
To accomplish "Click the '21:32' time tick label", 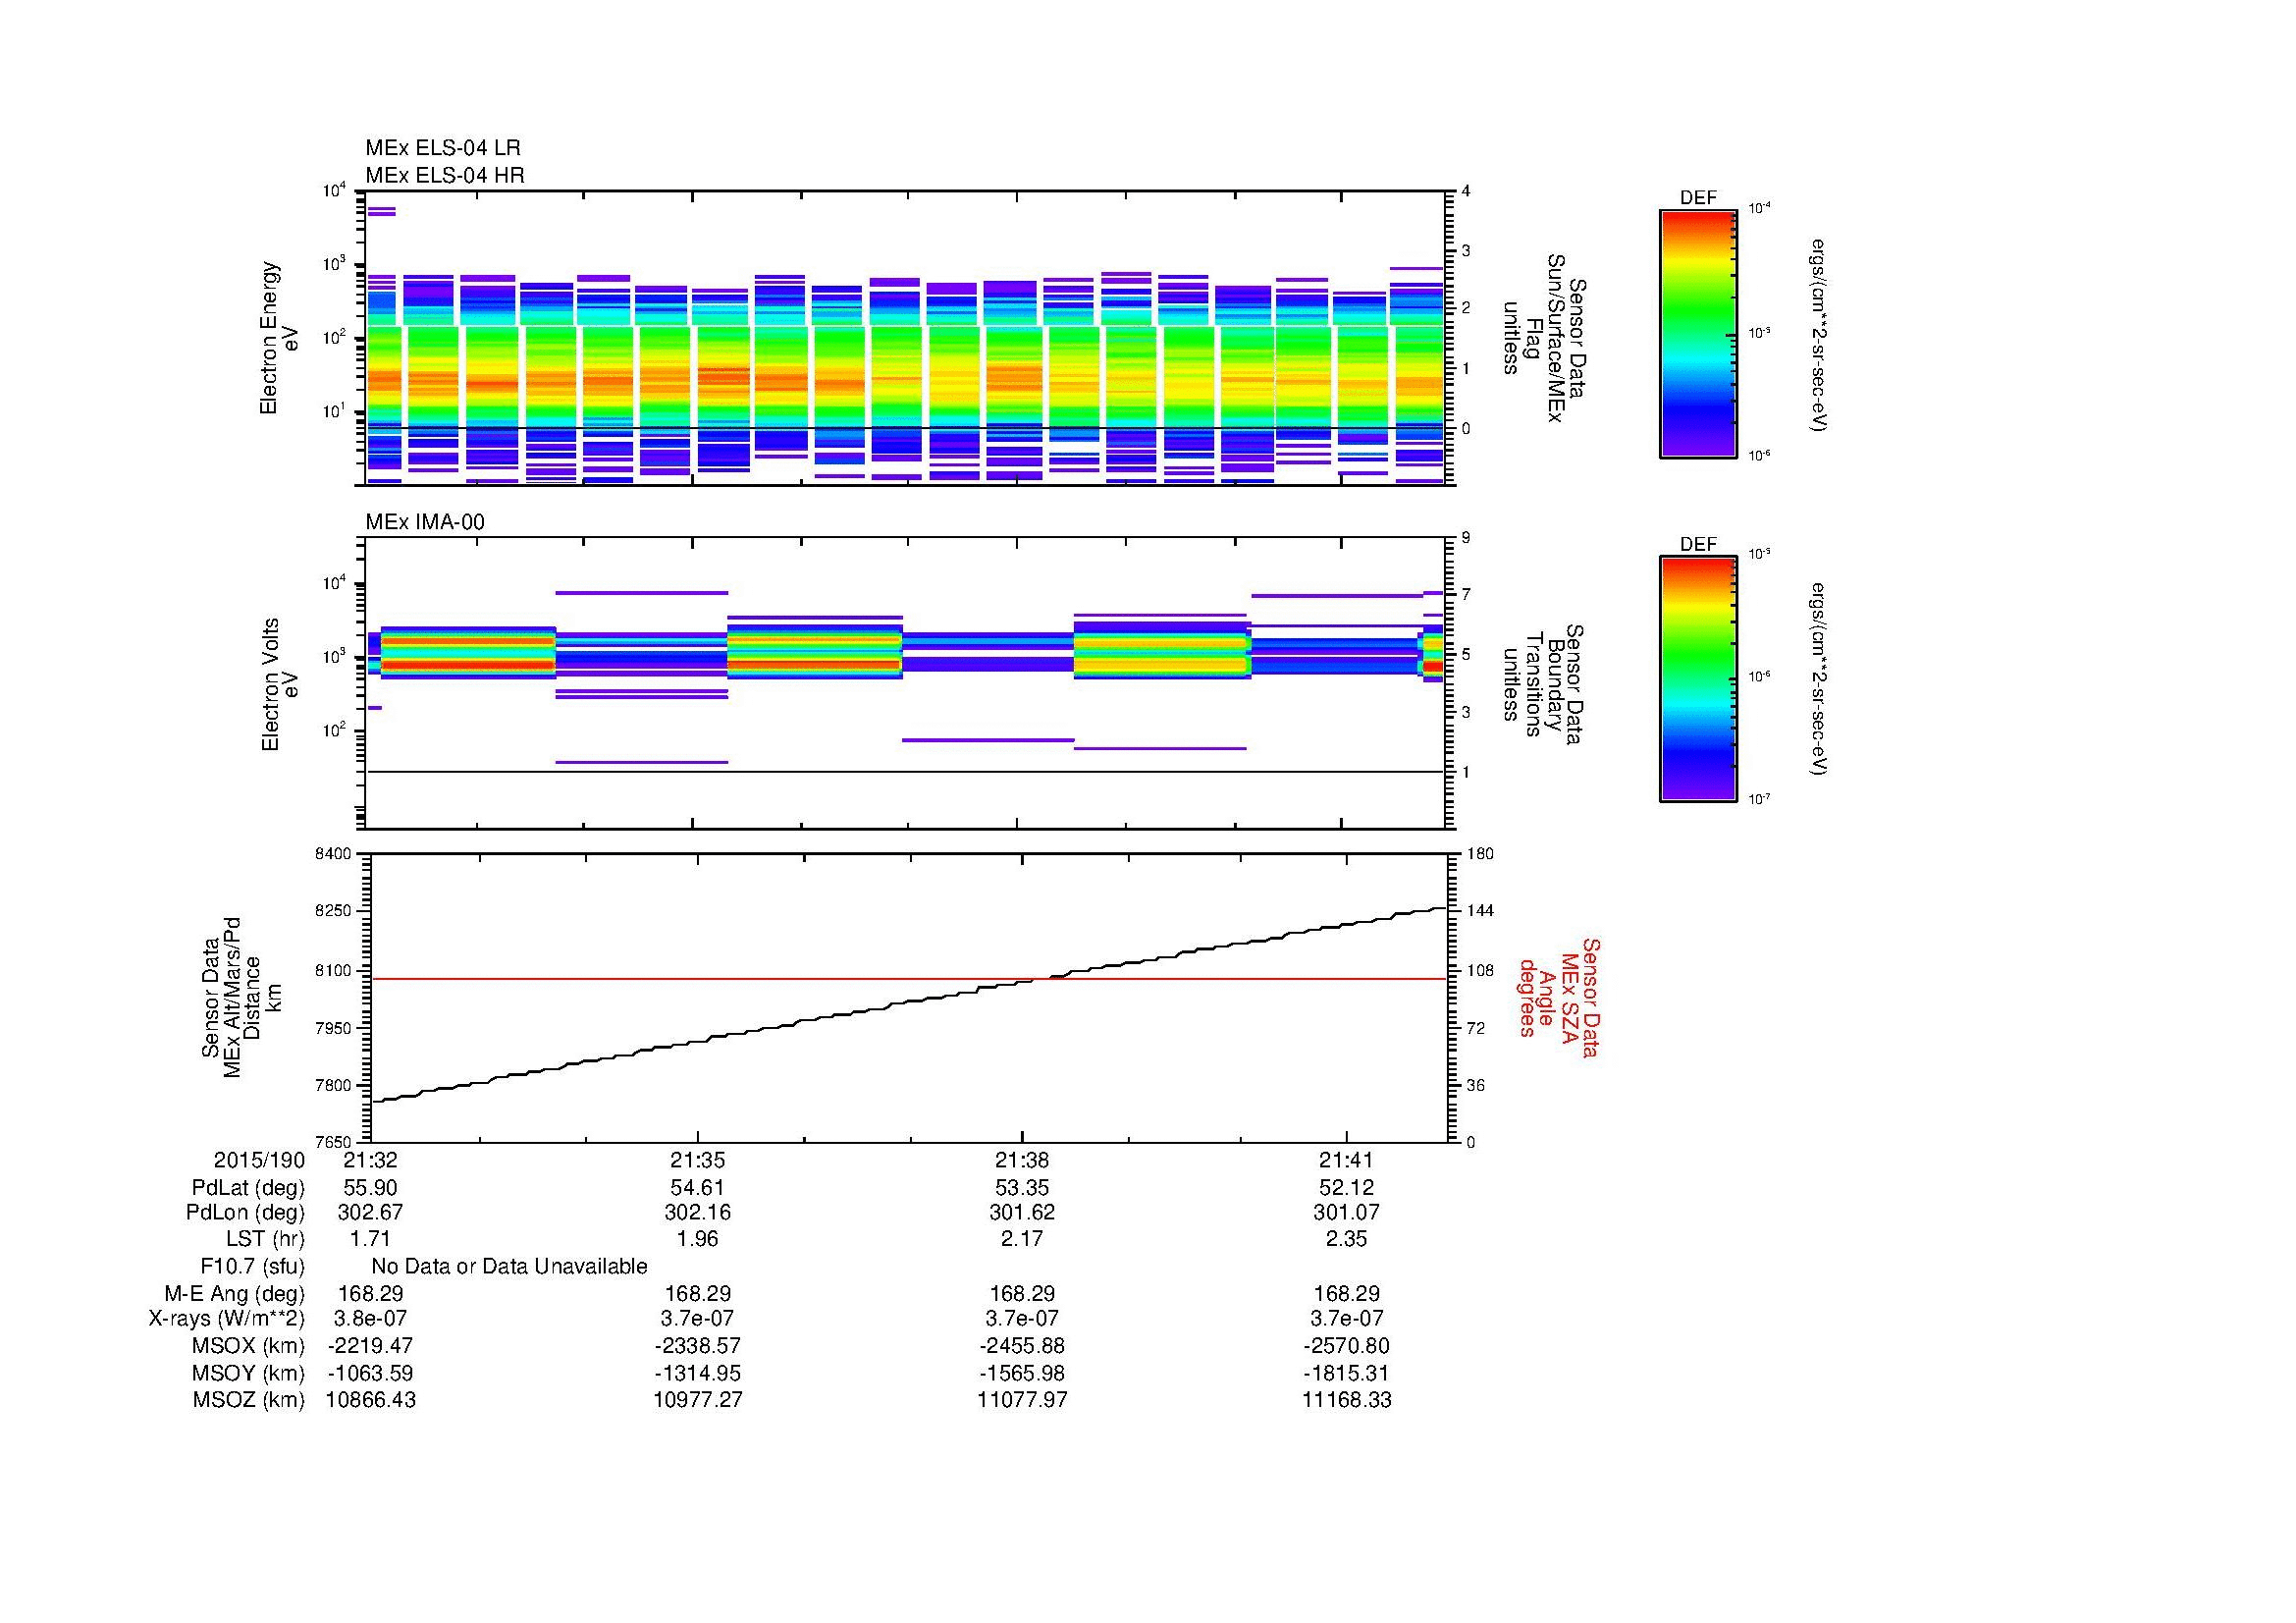I will click(371, 1161).
